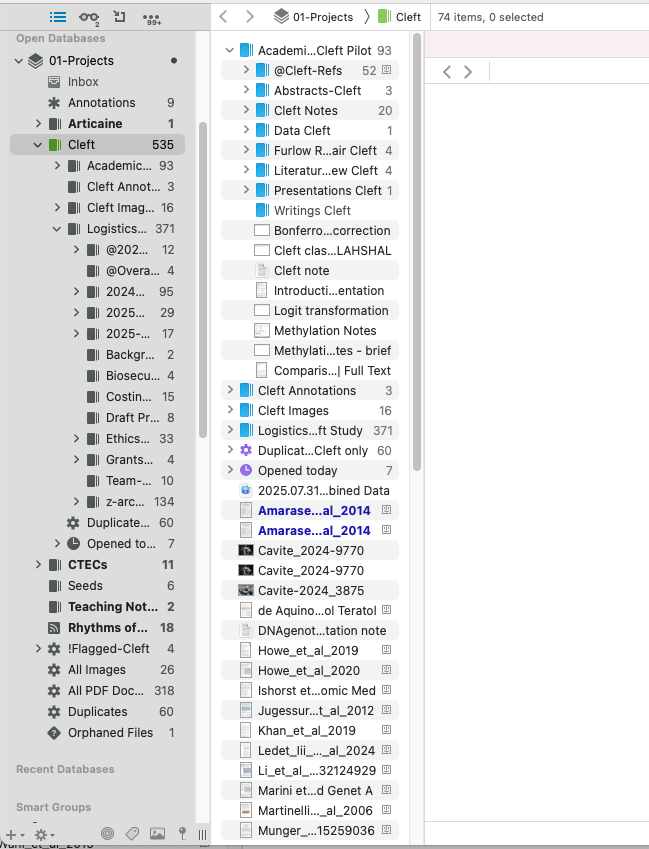This screenshot has height=849, width=649.
Task: Expand the Opened today smart group in list
Action: (x=230, y=470)
